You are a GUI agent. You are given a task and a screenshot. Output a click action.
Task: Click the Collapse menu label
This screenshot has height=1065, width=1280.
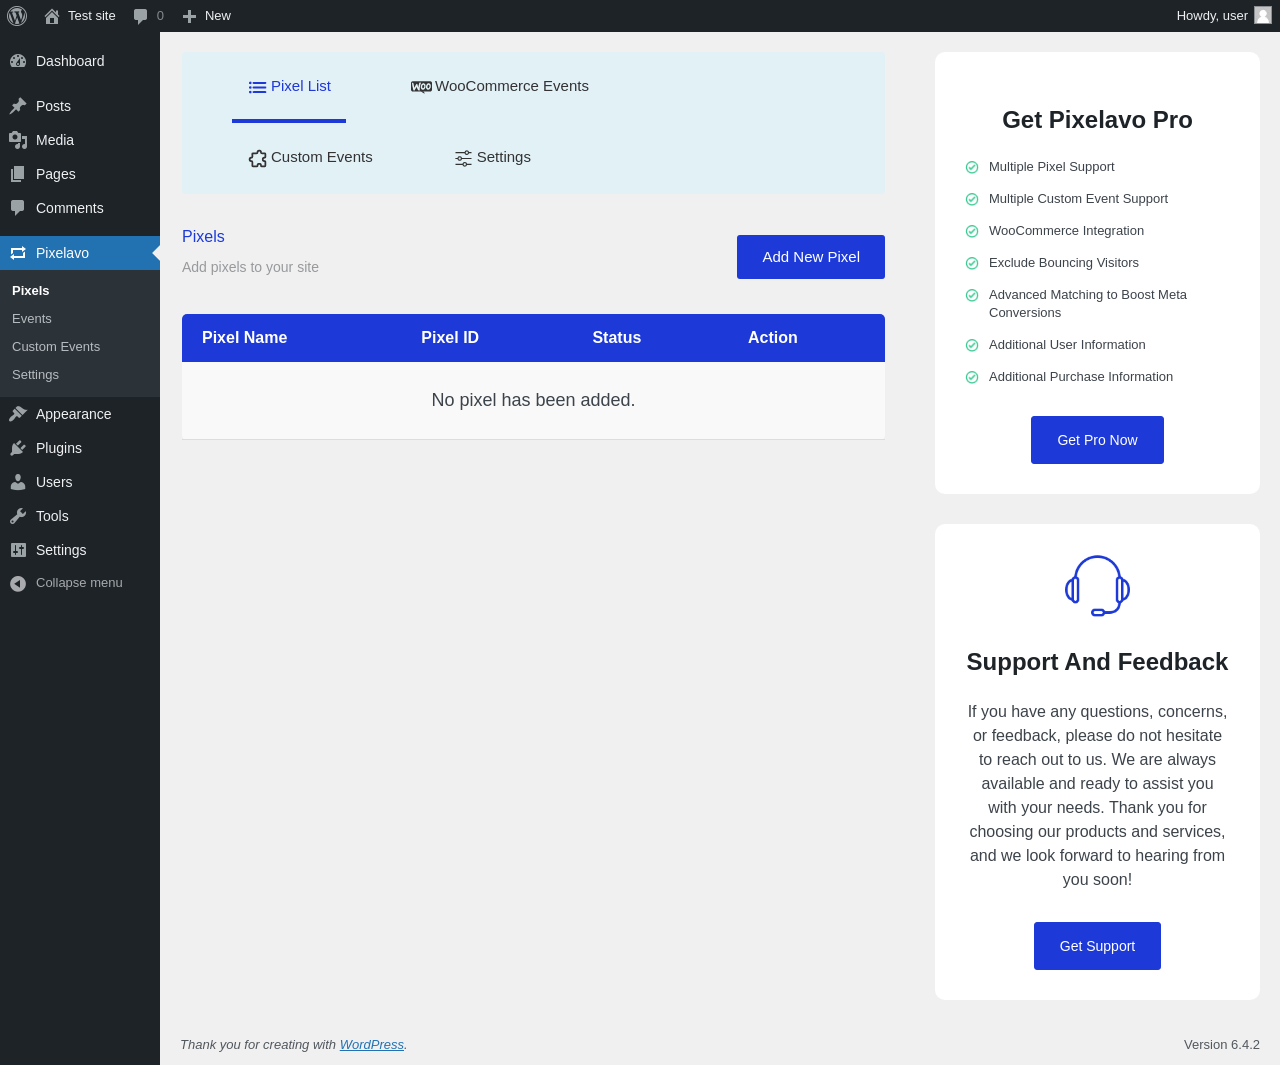(79, 583)
